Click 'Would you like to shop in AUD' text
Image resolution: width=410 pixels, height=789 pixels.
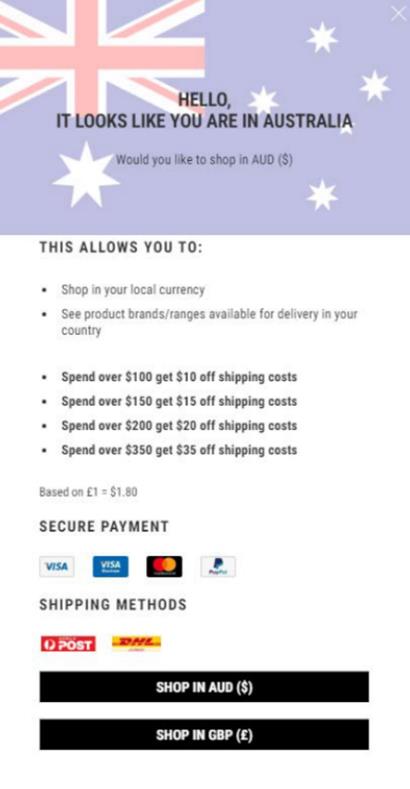[x=204, y=160]
